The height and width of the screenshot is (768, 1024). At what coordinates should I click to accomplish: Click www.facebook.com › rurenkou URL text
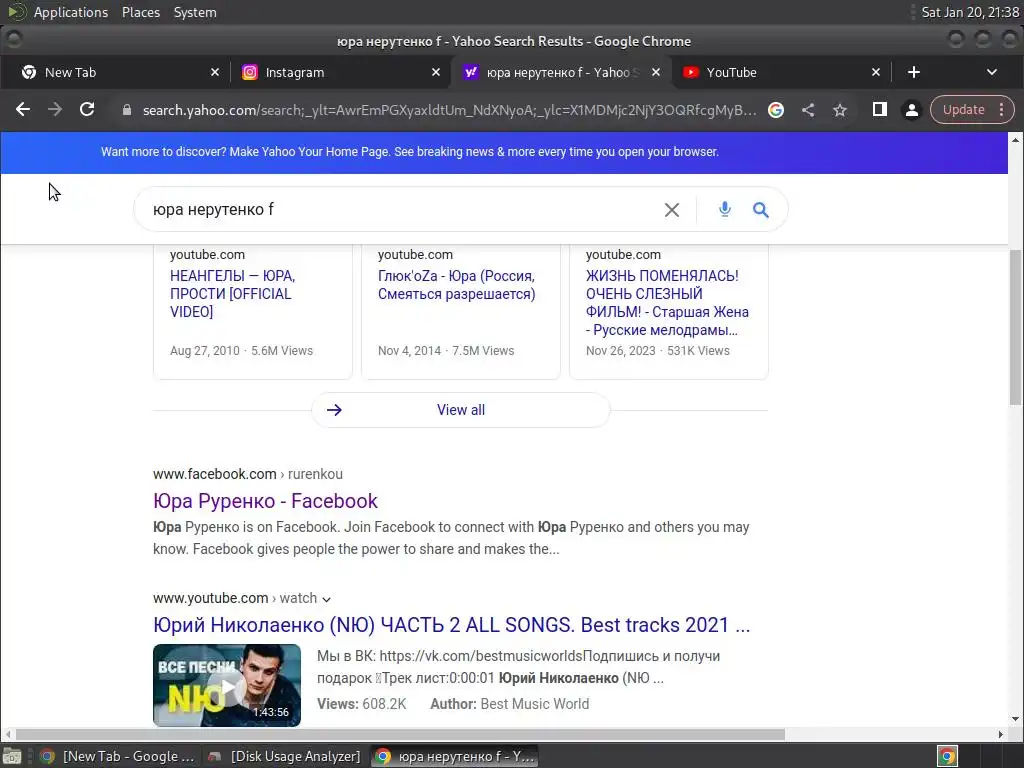pos(248,474)
